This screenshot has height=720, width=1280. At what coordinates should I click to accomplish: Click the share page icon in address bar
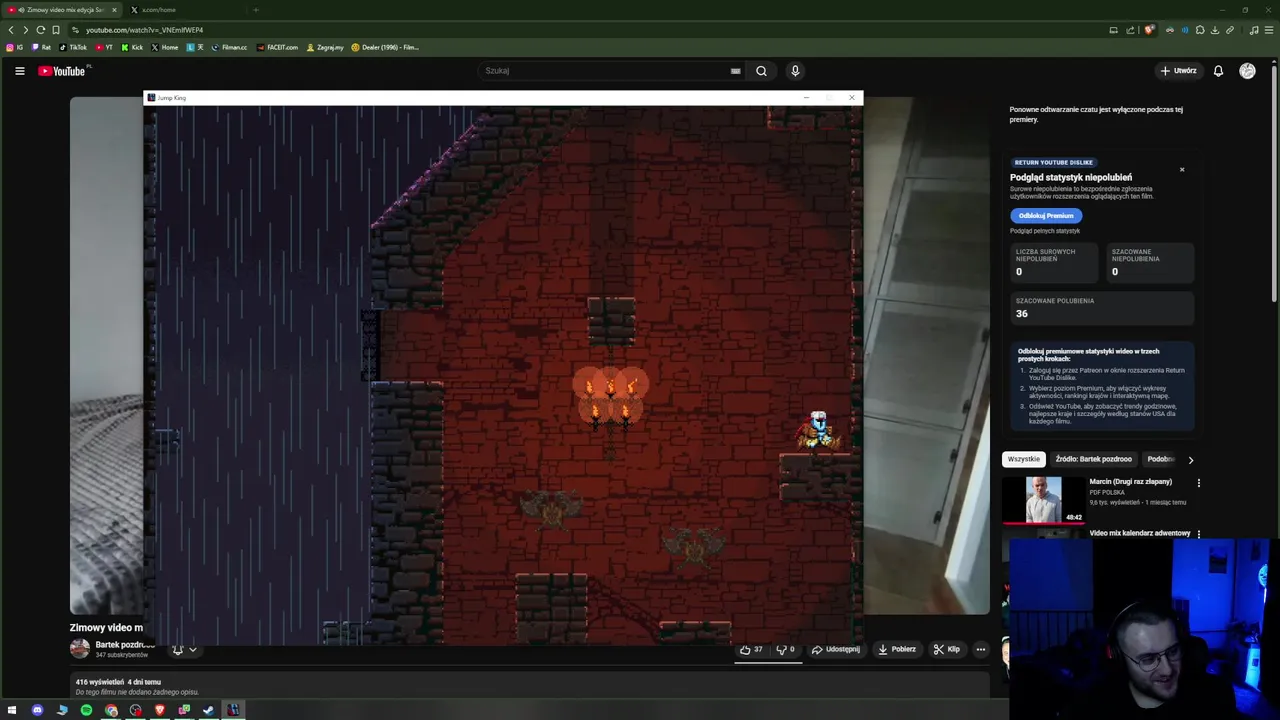click(x=1129, y=30)
